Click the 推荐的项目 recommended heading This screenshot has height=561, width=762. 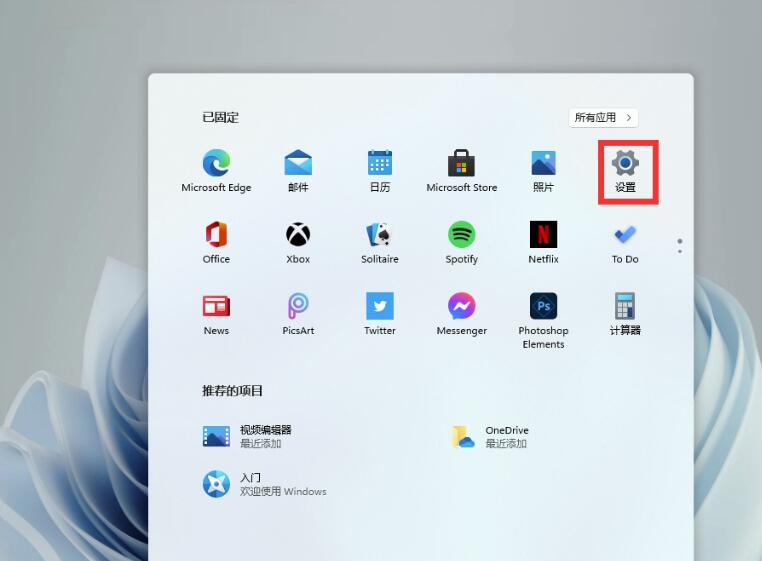pyautogui.click(x=232, y=391)
